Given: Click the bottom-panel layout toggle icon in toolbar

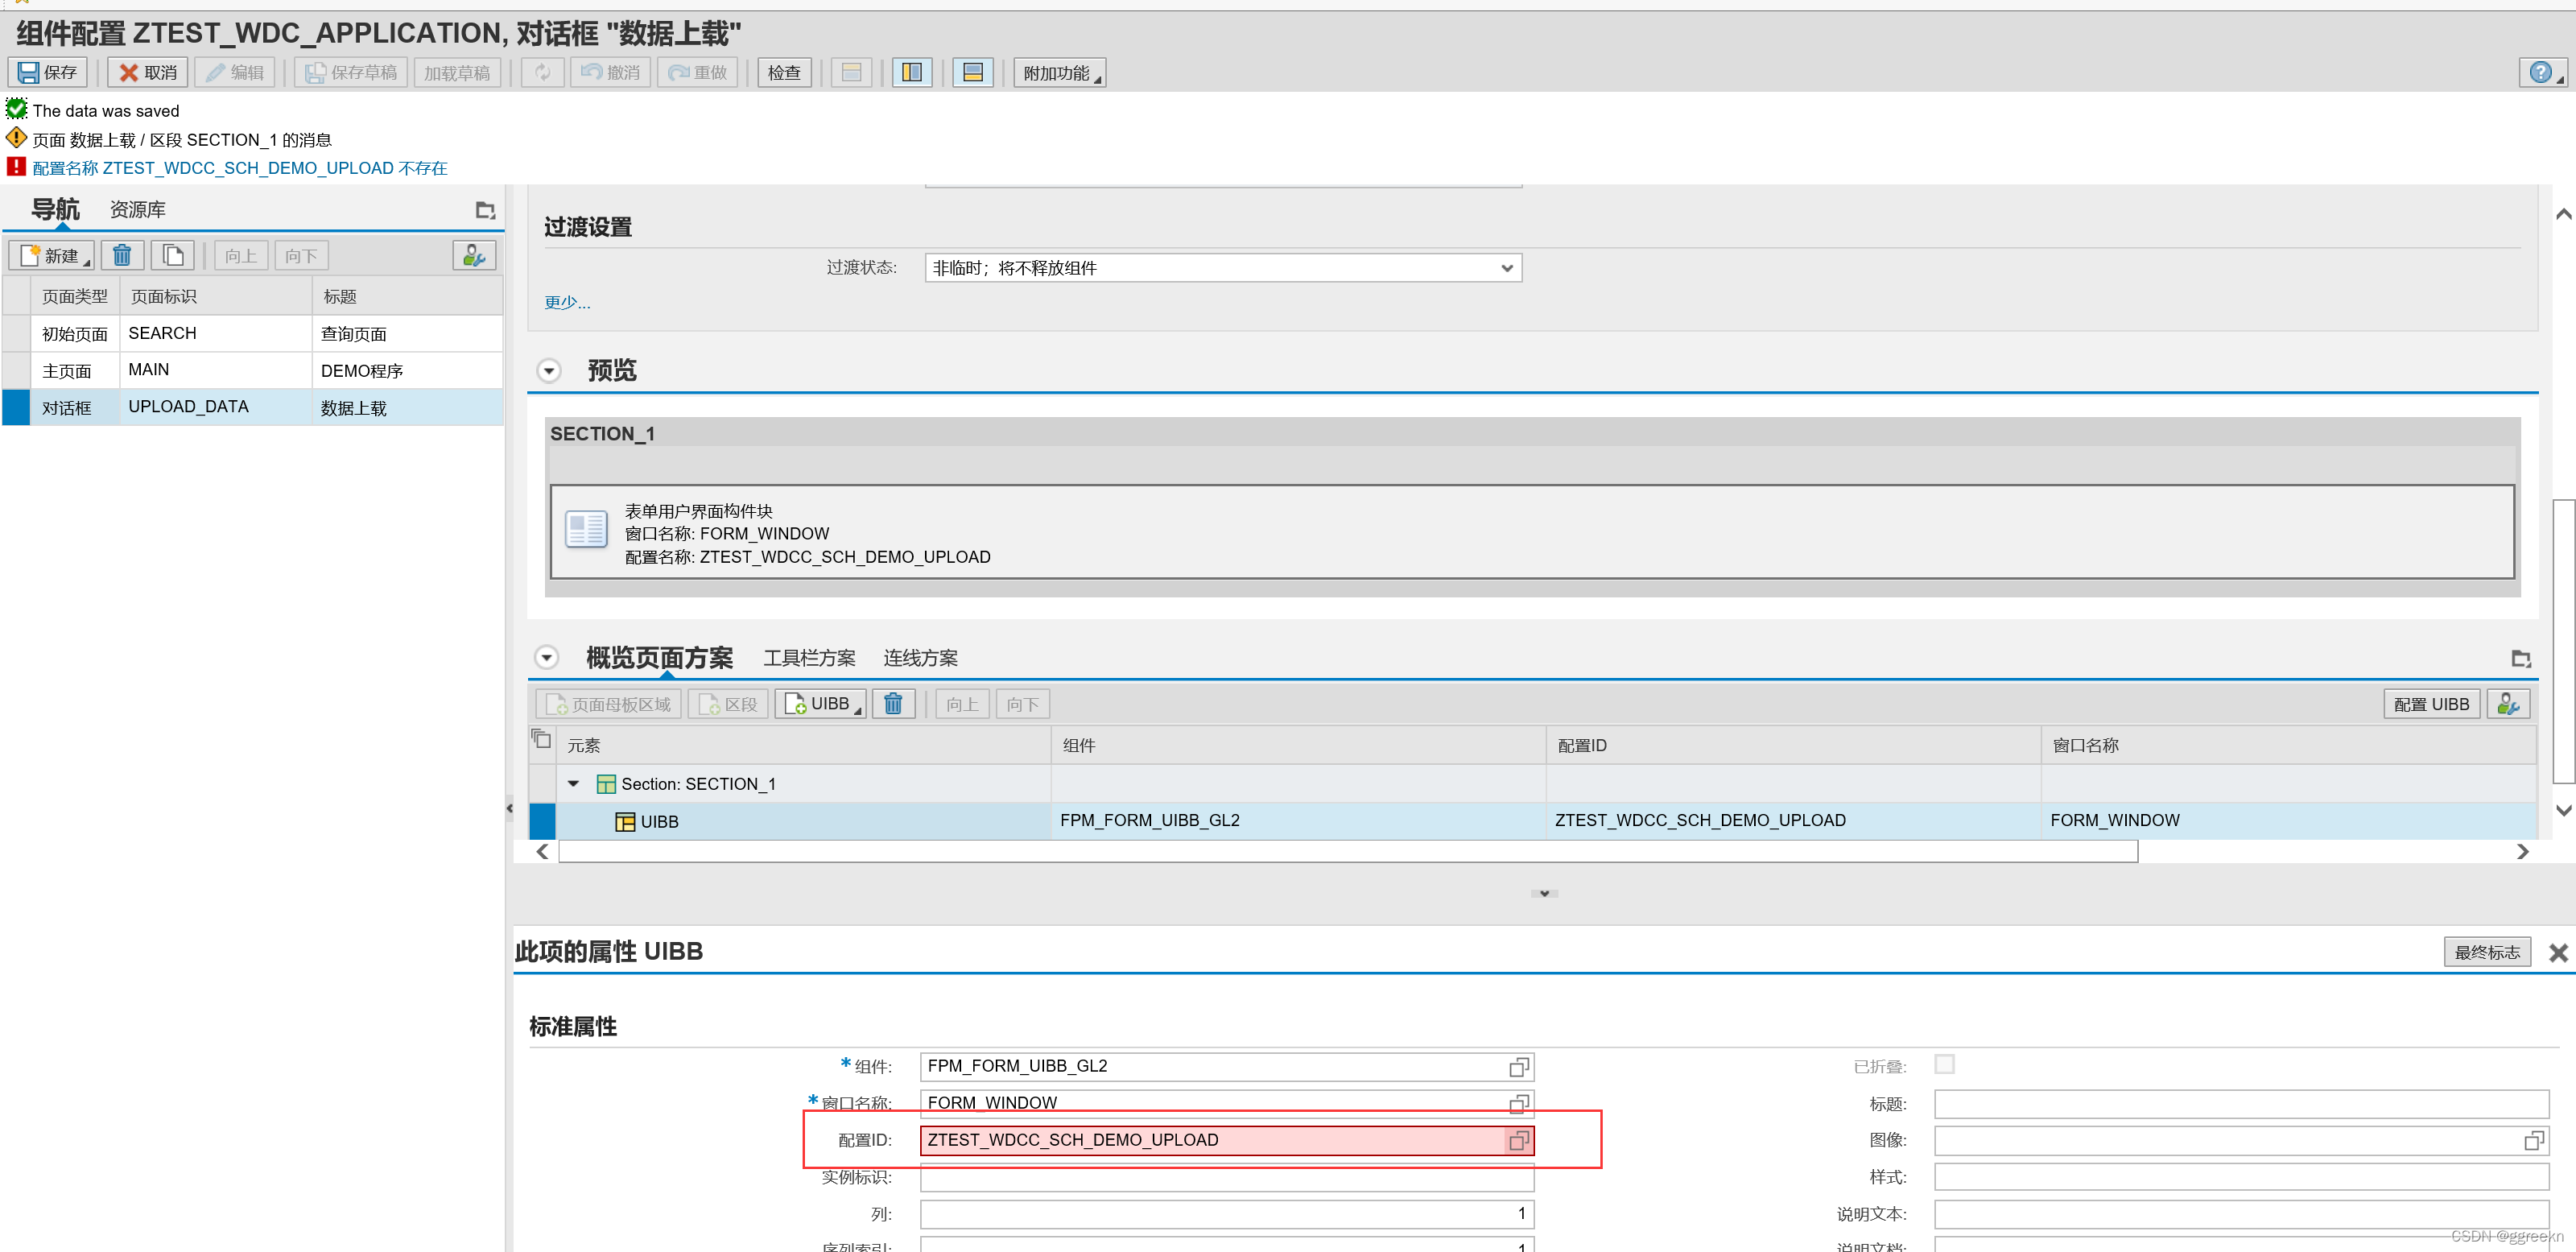Looking at the screenshot, I should 972,72.
